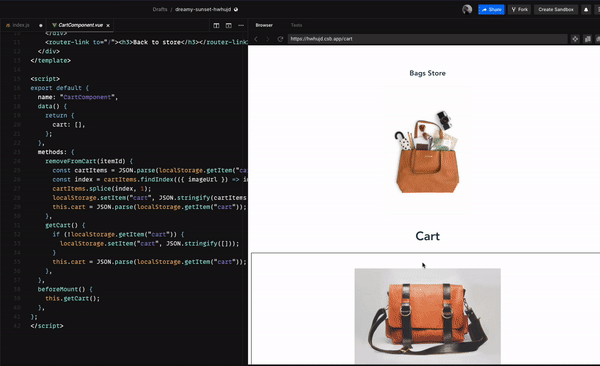This screenshot has width=600, height=366.
Task: Fork this sandbox
Action: coord(520,10)
